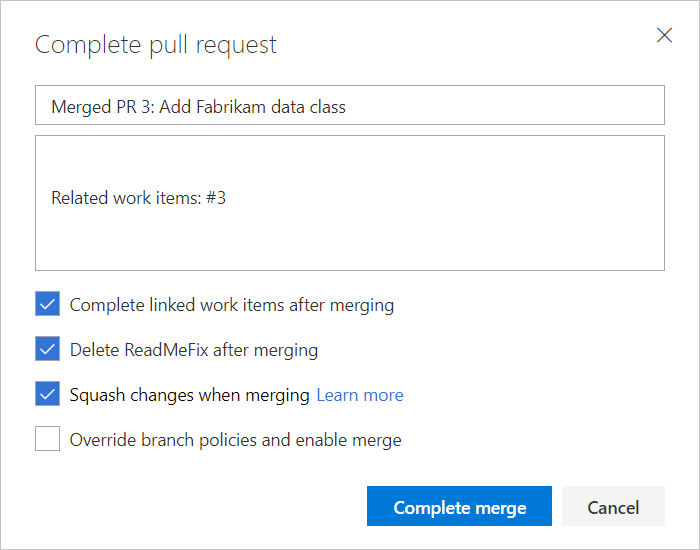Click the "#3" work item reference
This screenshot has height=550, width=700.
pyautogui.click(x=215, y=198)
